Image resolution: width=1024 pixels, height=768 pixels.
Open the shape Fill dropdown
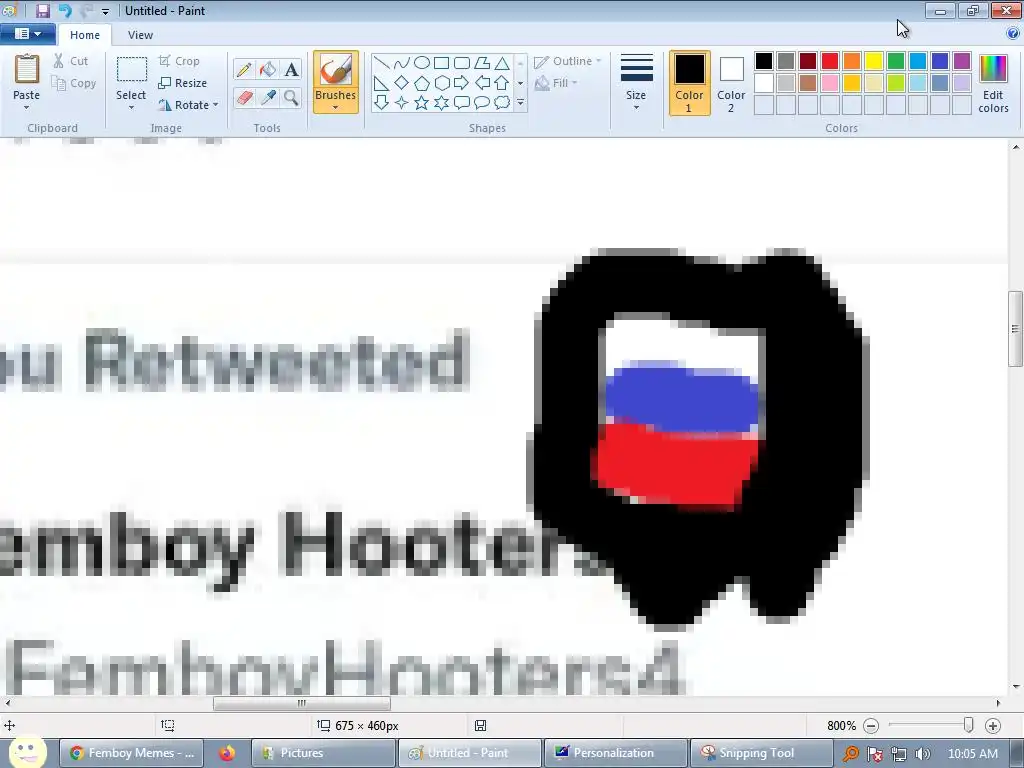(x=556, y=83)
